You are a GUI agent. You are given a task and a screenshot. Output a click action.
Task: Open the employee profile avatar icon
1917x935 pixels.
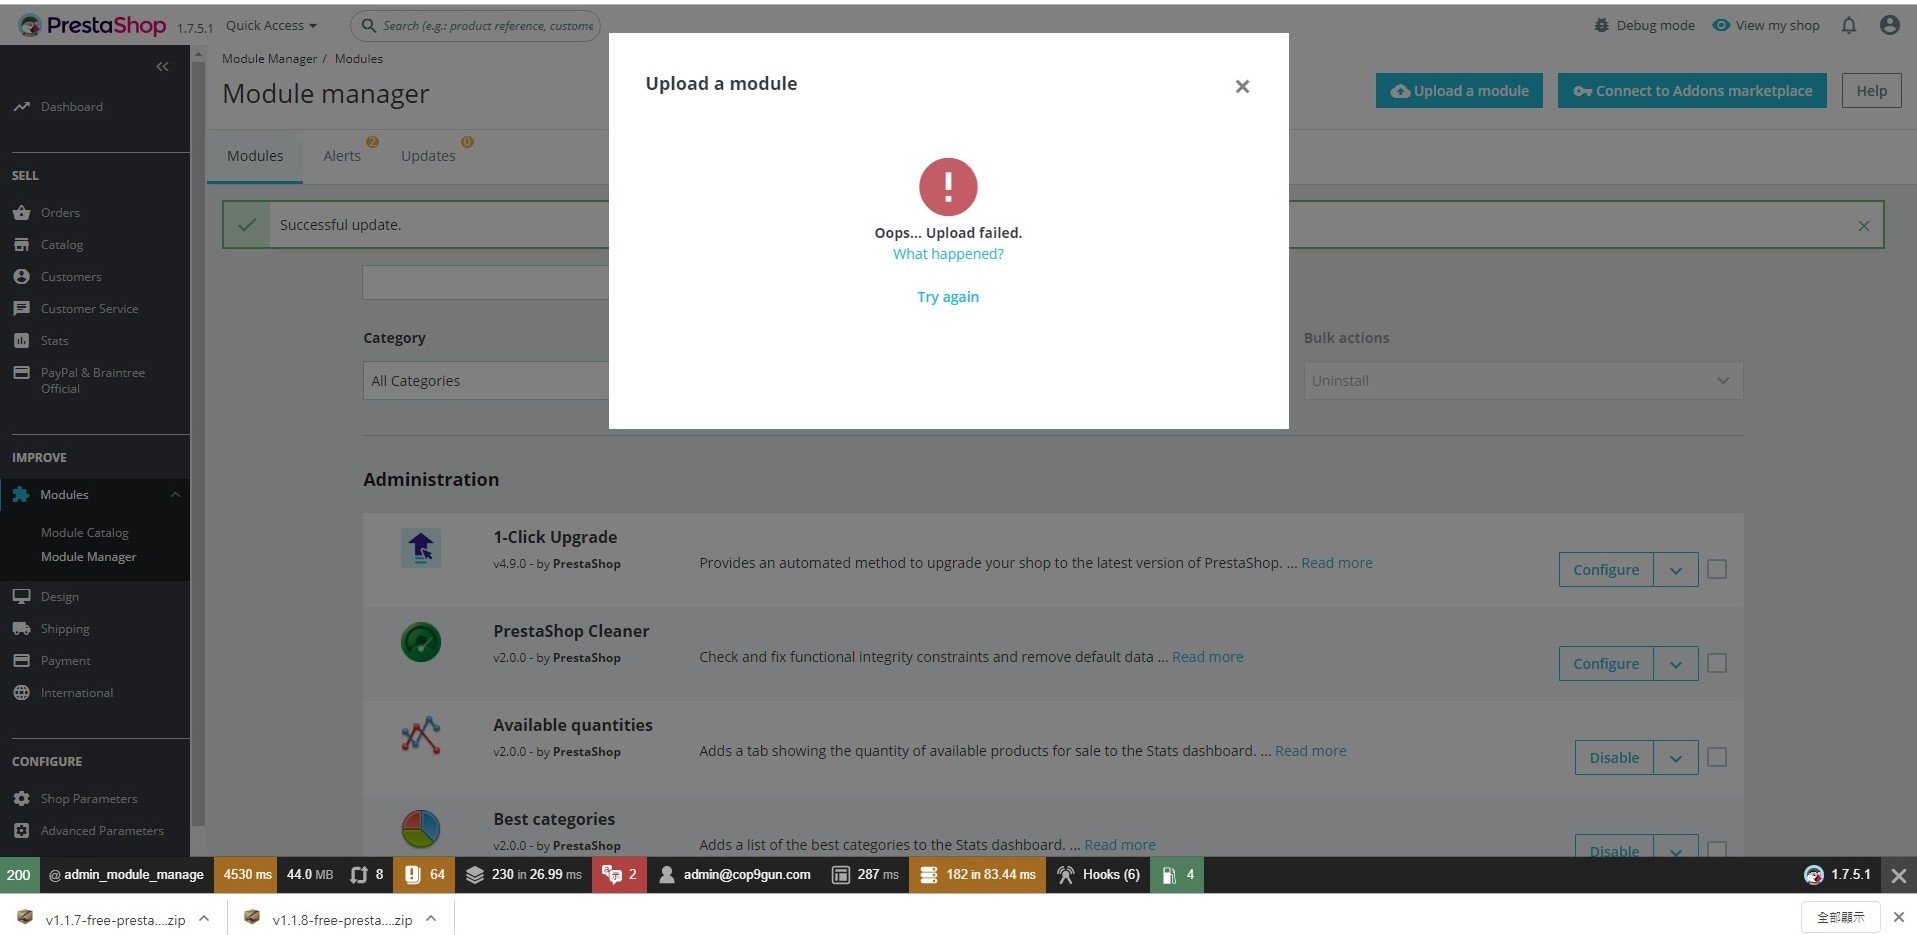(1889, 25)
